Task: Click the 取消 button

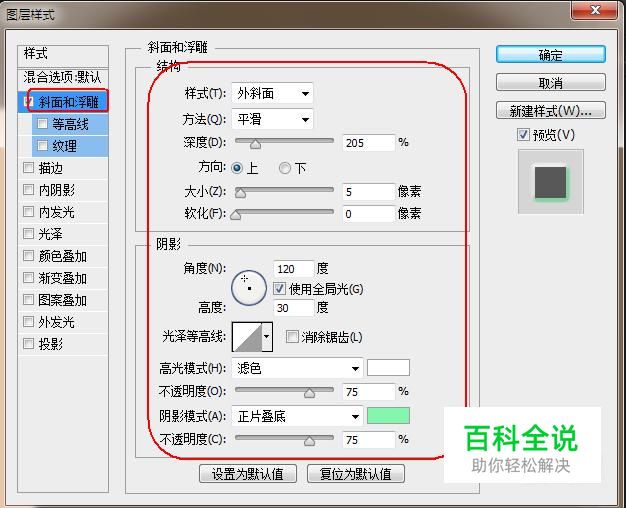Action: [551, 82]
